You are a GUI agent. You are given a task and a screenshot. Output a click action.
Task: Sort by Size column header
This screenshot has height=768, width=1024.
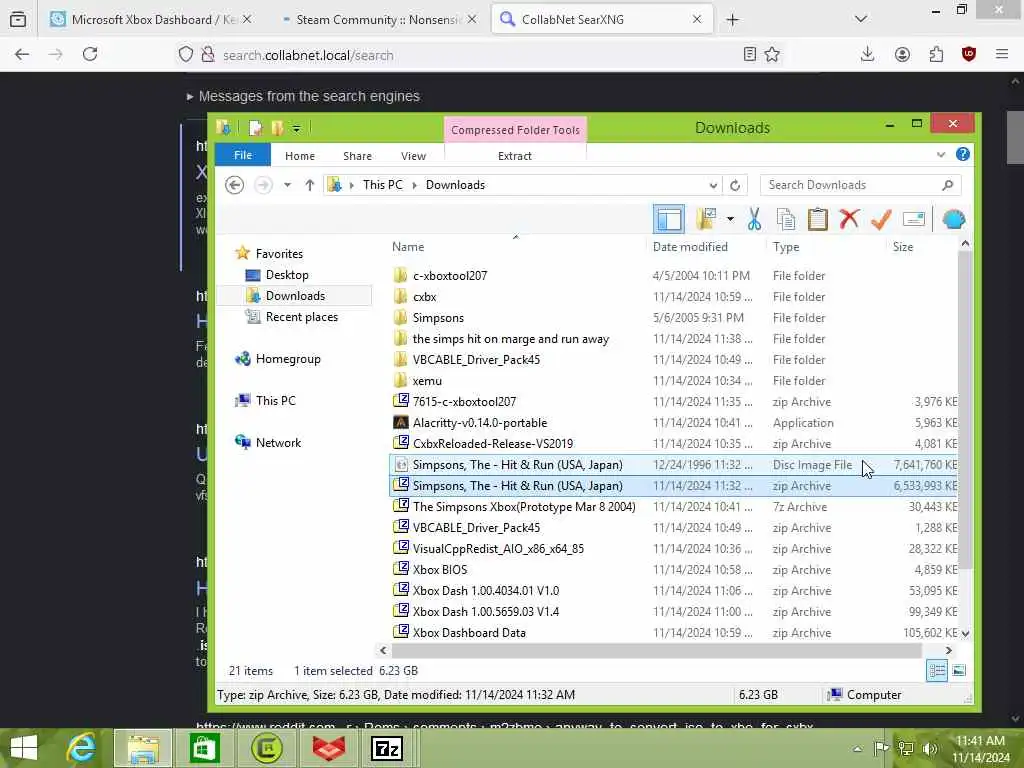click(903, 247)
